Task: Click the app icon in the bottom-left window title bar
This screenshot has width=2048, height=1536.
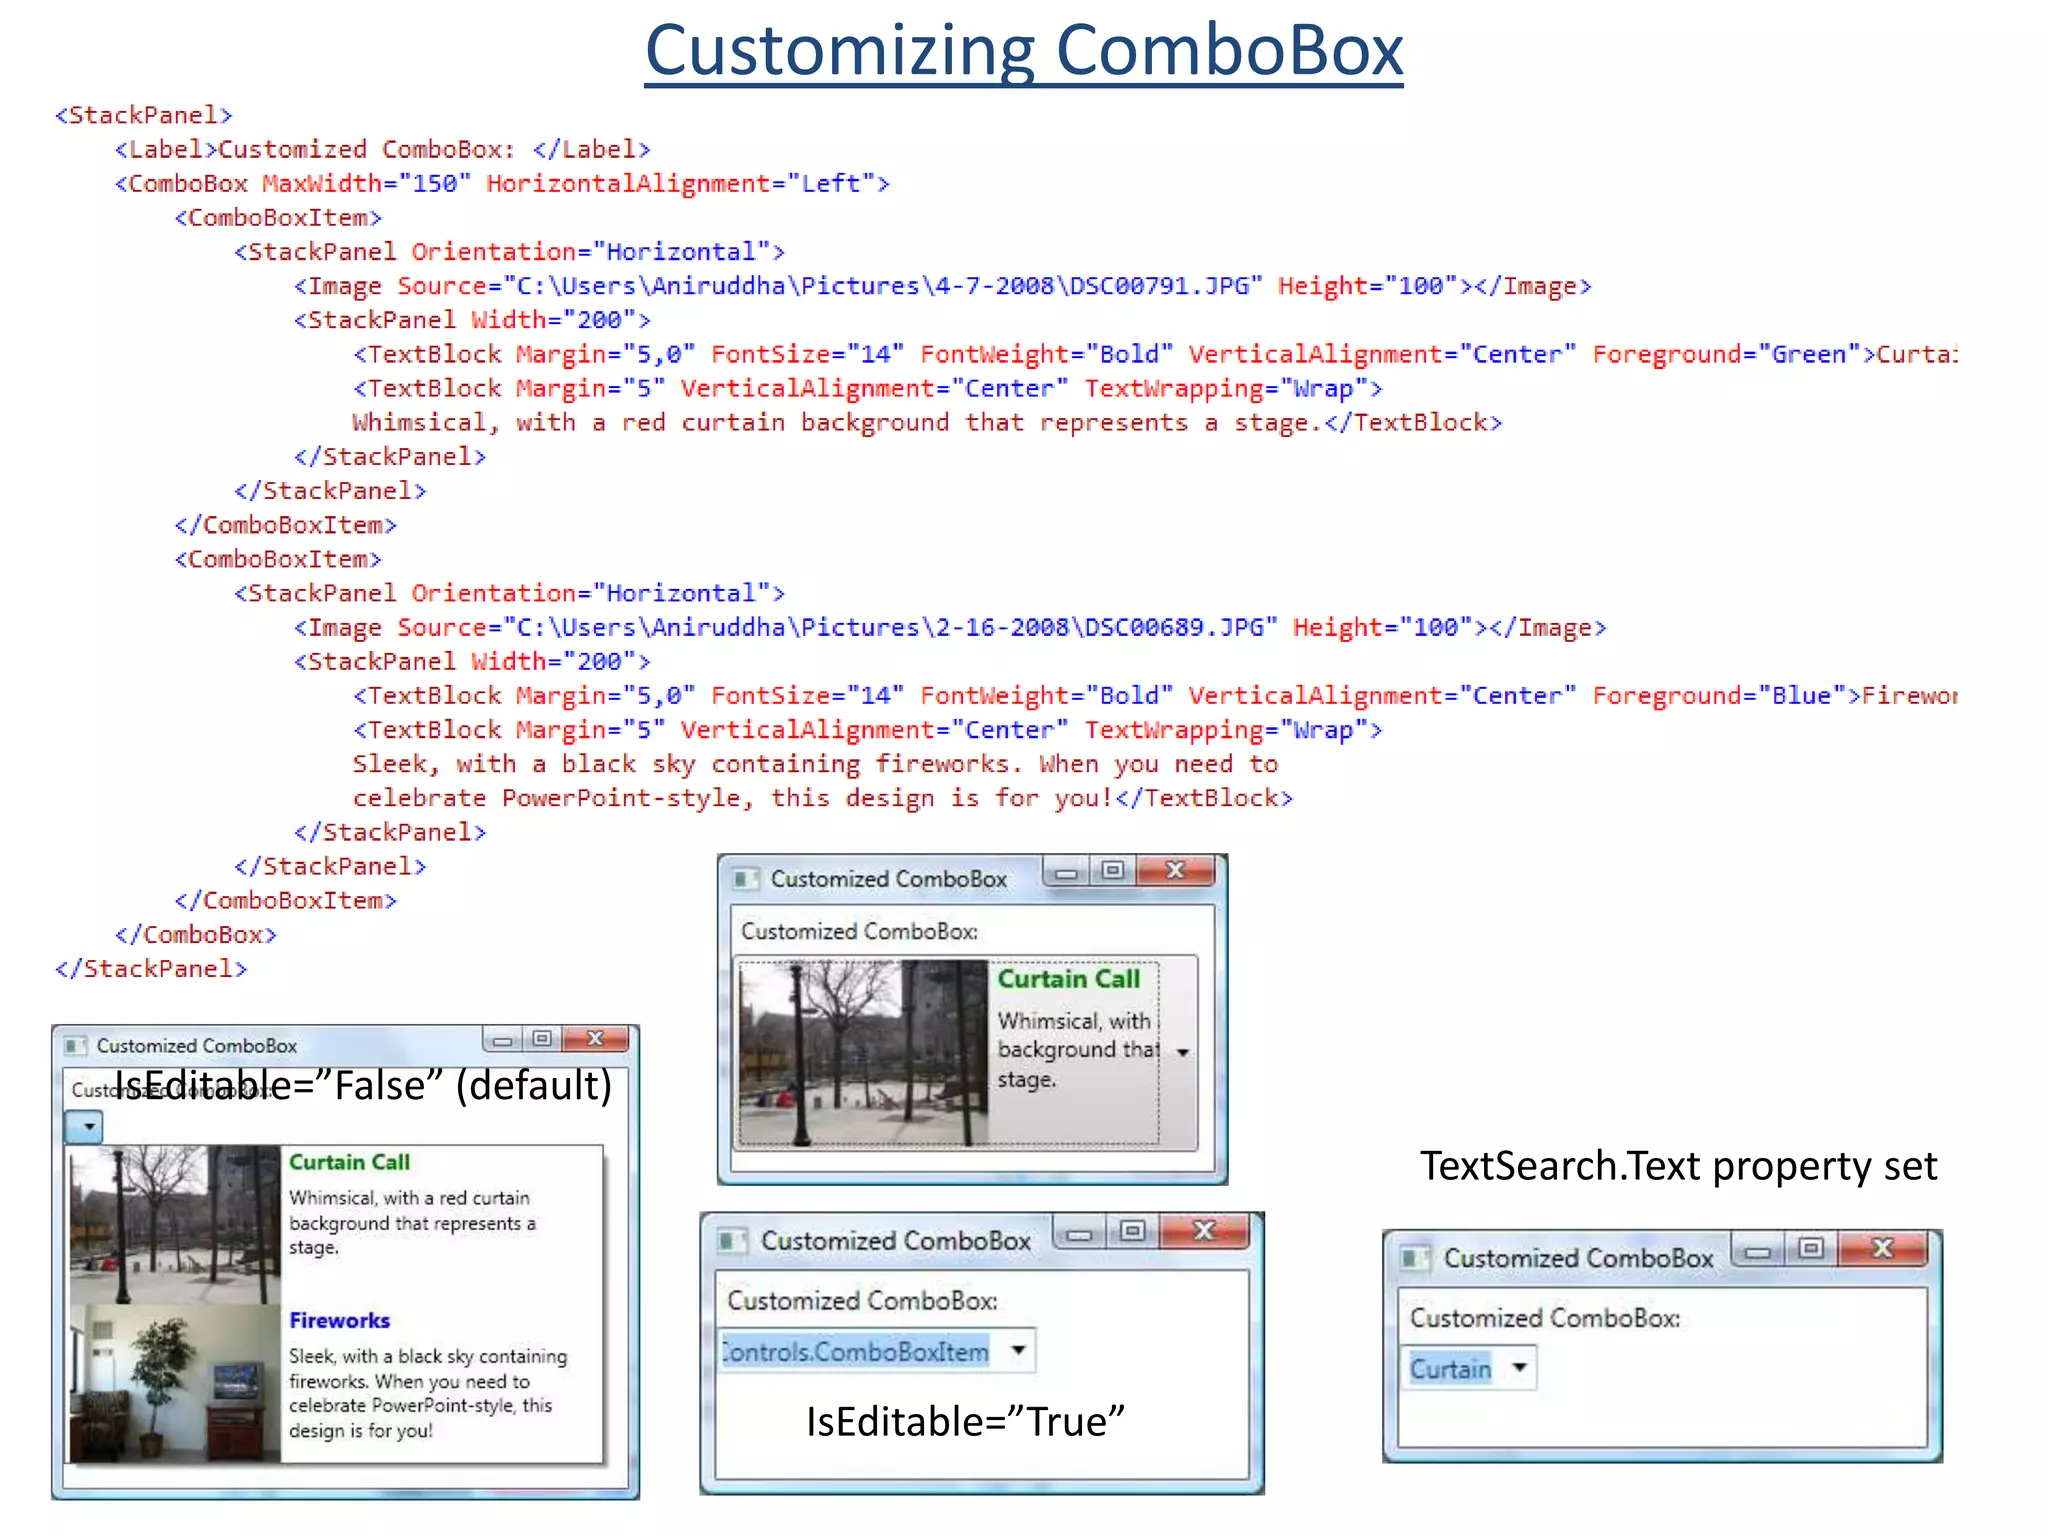Action: click(x=76, y=1046)
